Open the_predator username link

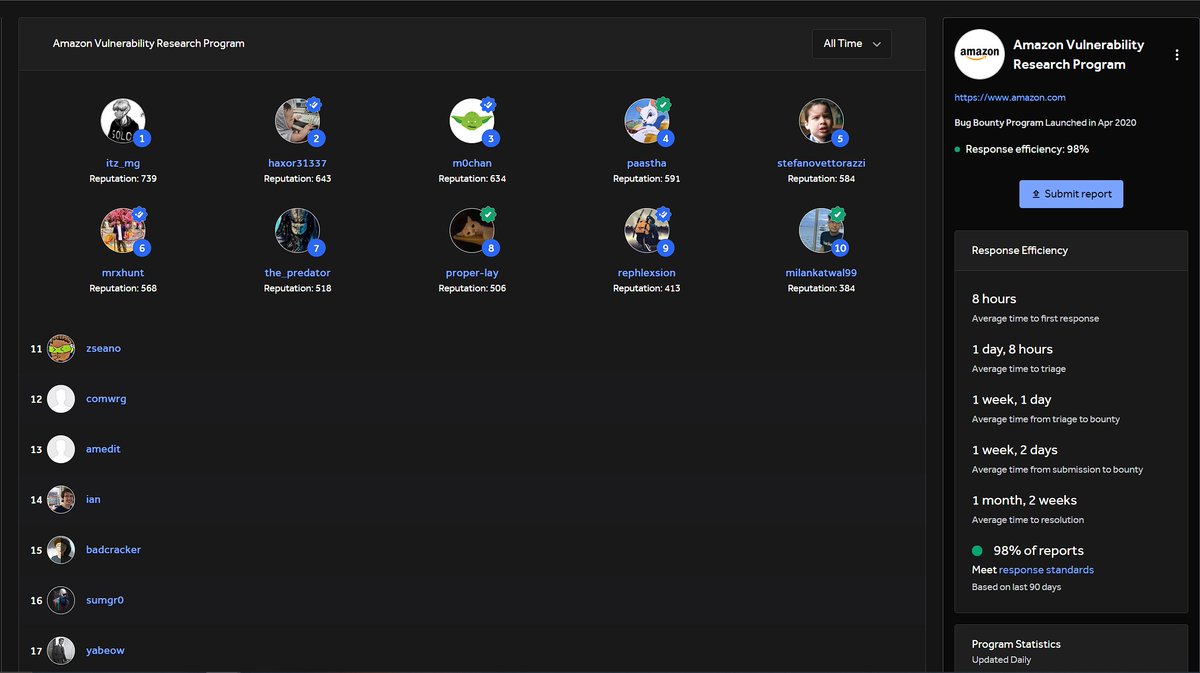(297, 273)
